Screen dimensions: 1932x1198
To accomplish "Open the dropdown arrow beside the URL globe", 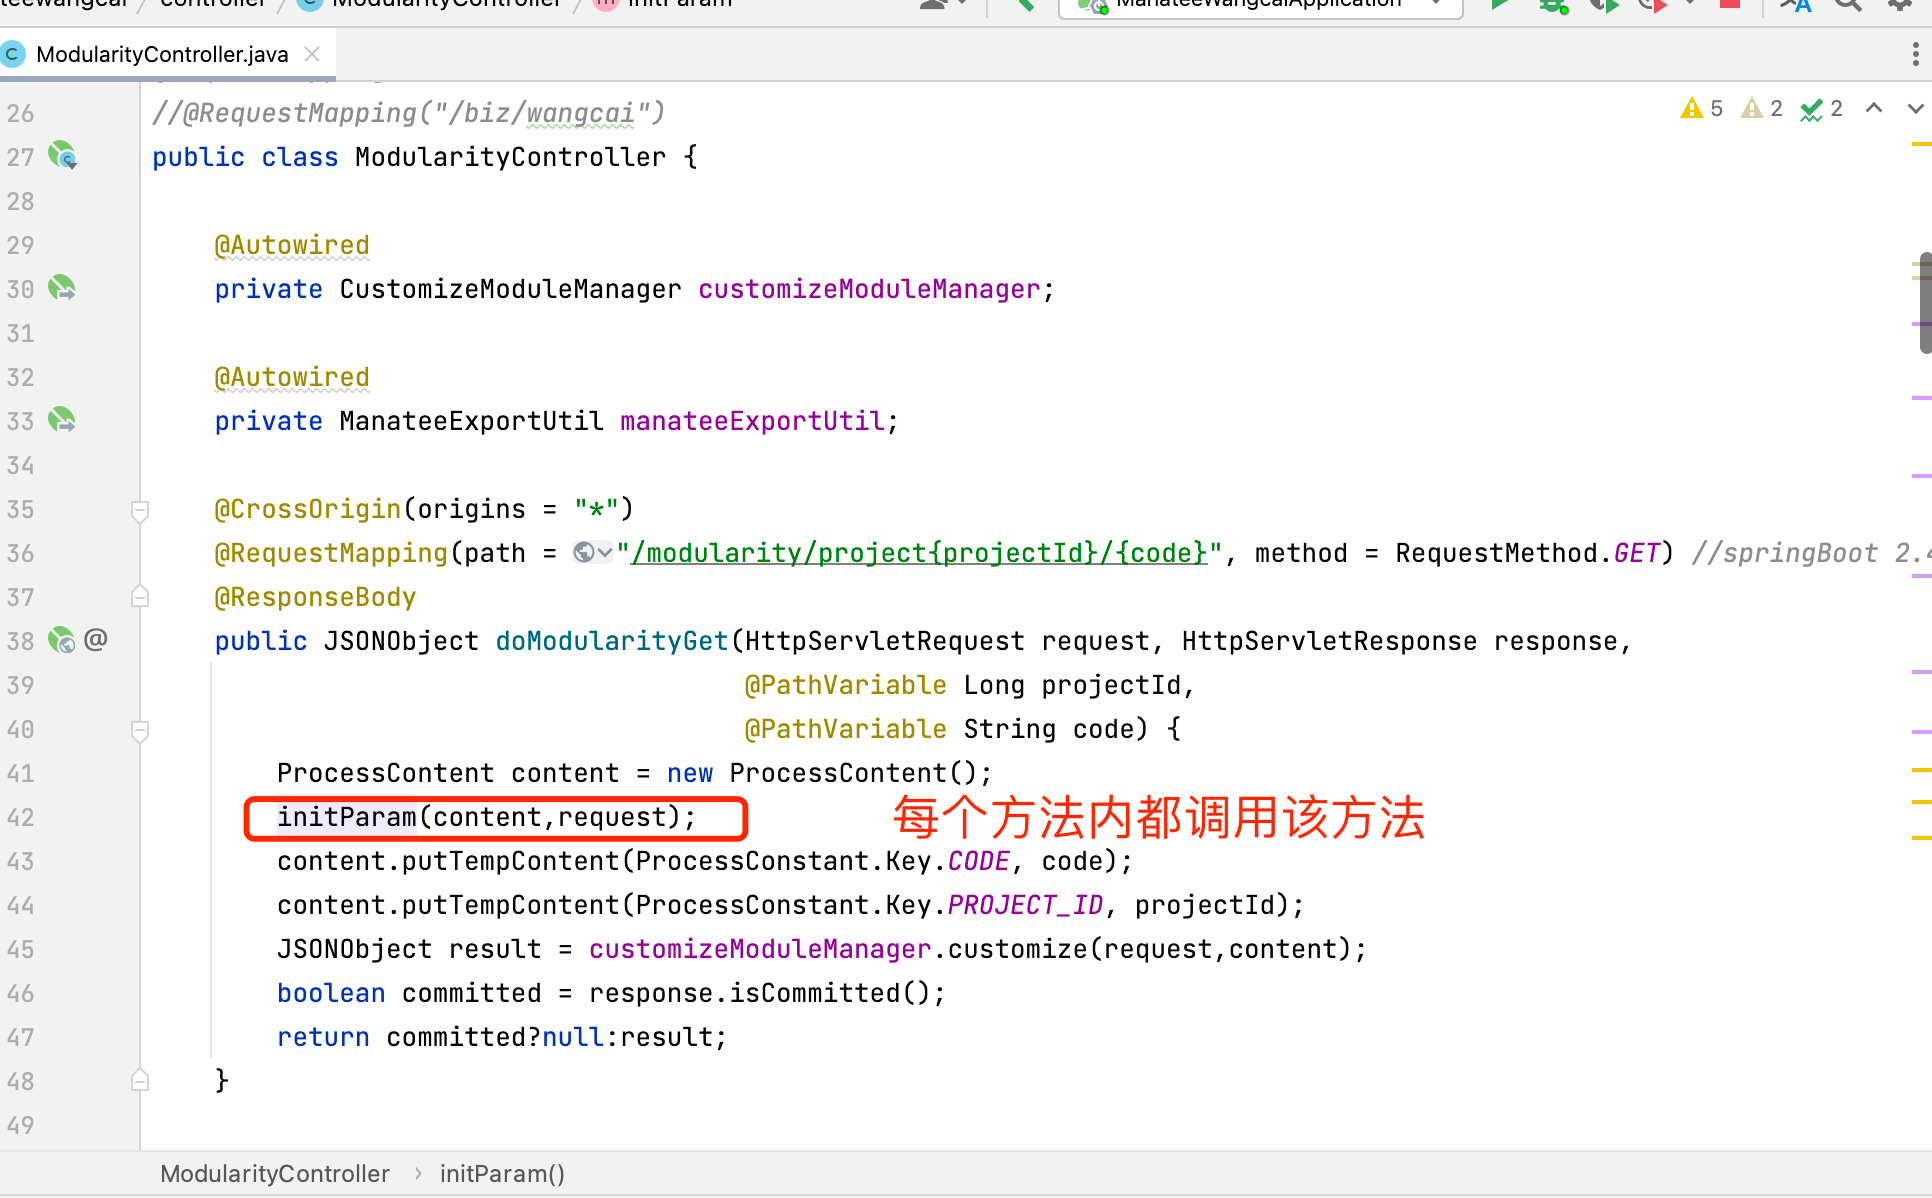I will pyautogui.click(x=604, y=552).
